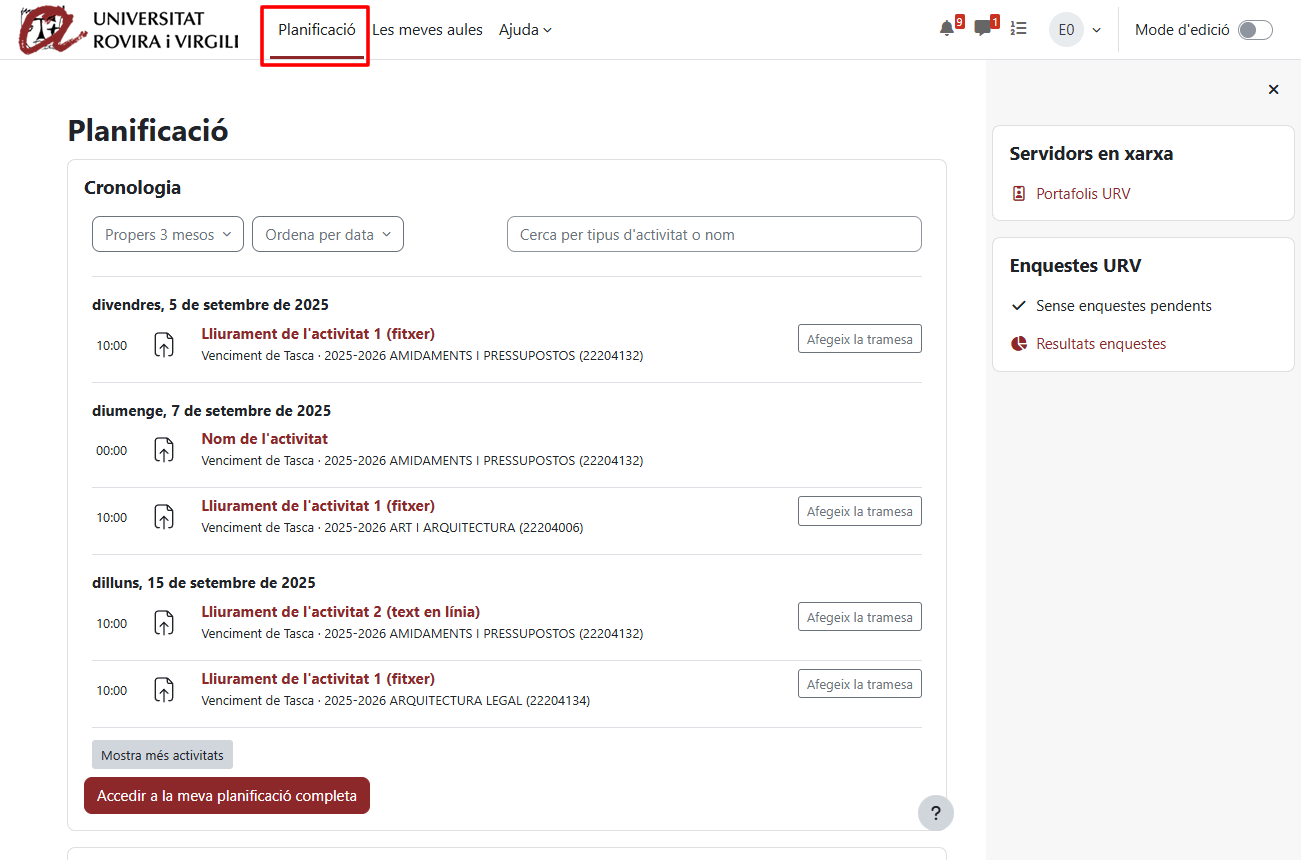The height and width of the screenshot is (860, 1301).
Task: Open the Ajuda menu
Action: 525,30
